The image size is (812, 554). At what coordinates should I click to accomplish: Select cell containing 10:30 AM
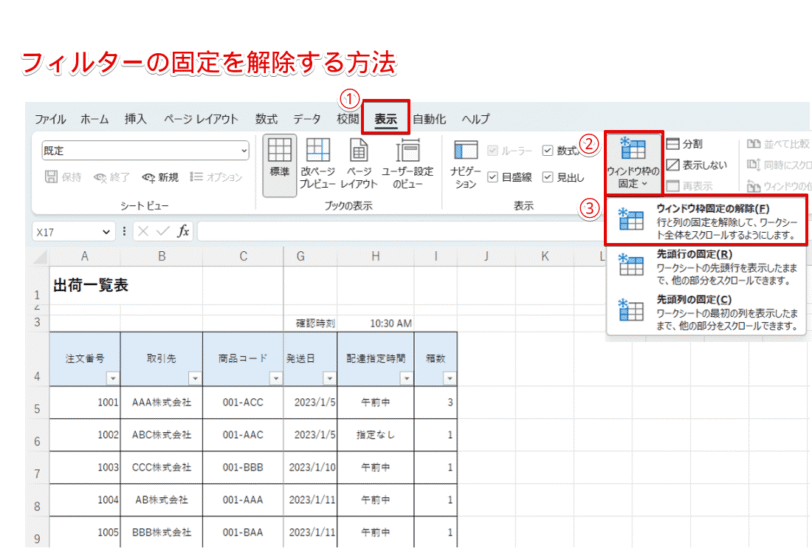click(375, 323)
